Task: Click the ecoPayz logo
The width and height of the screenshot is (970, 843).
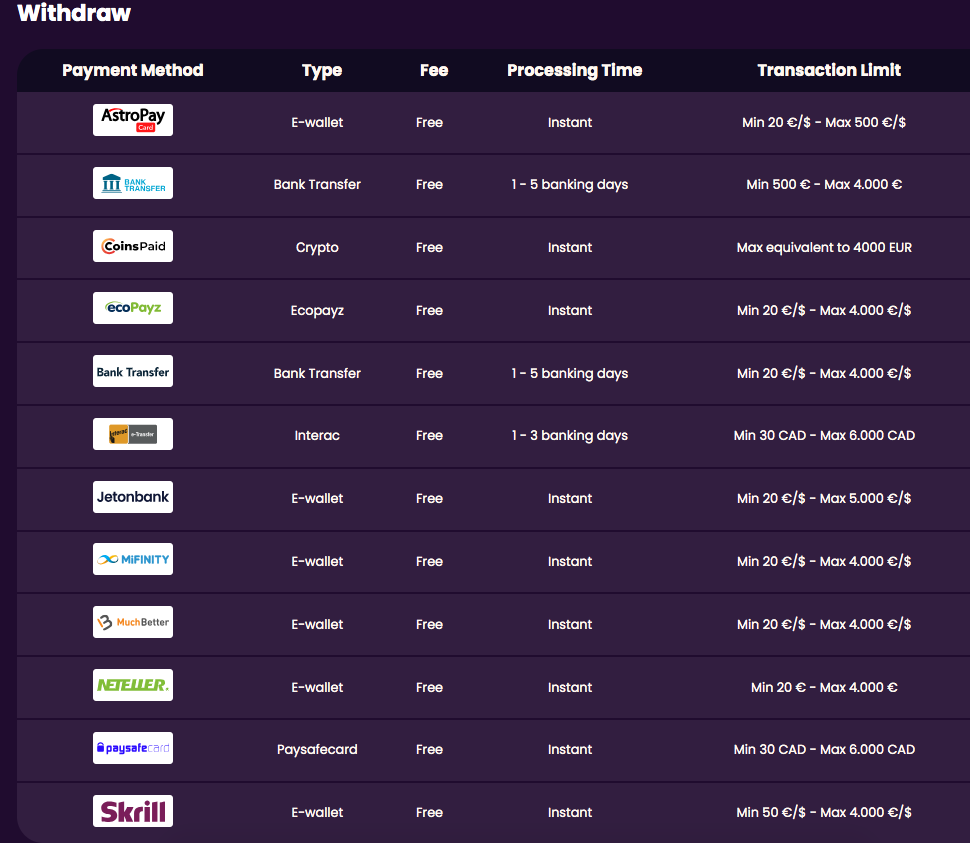Action: click(133, 309)
